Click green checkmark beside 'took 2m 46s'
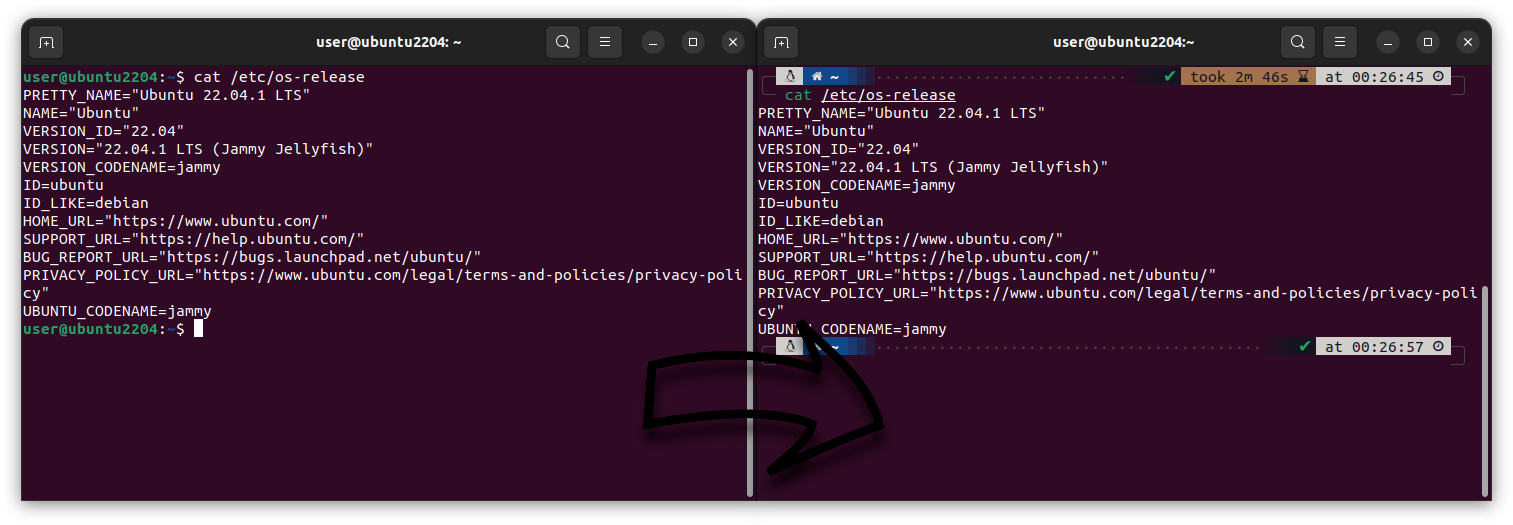Image resolution: width=1513 pixels, height=525 pixels. tap(1170, 76)
